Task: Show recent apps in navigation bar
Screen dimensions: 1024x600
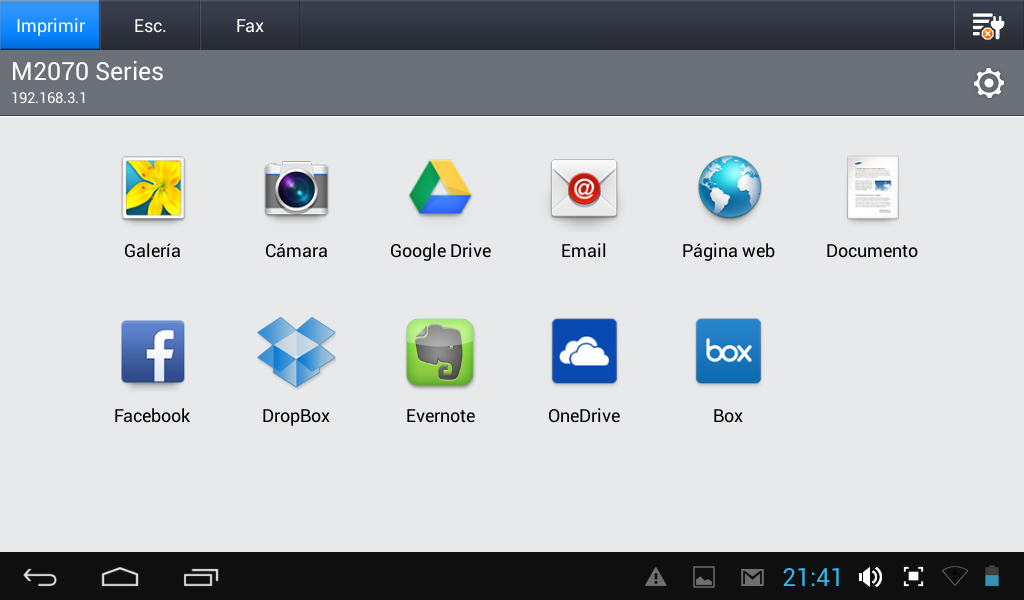Action: [x=200, y=577]
